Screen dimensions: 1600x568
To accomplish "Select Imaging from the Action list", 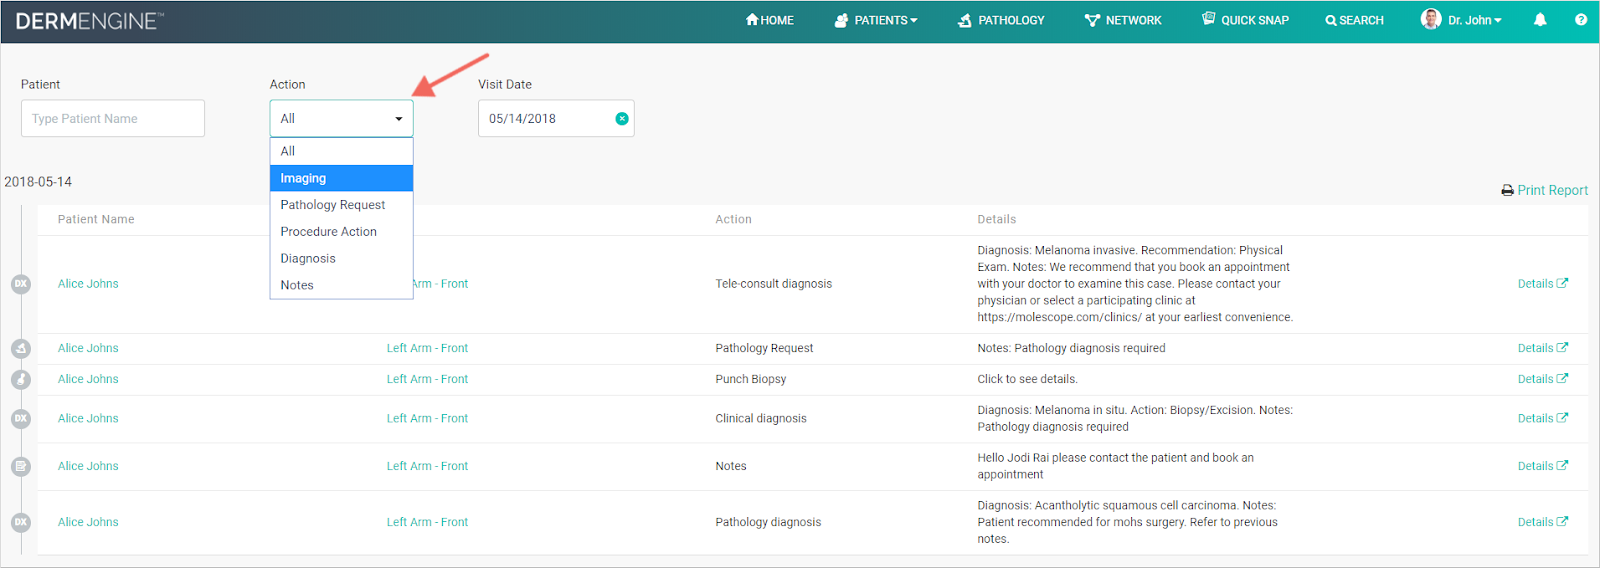I will point(341,178).
